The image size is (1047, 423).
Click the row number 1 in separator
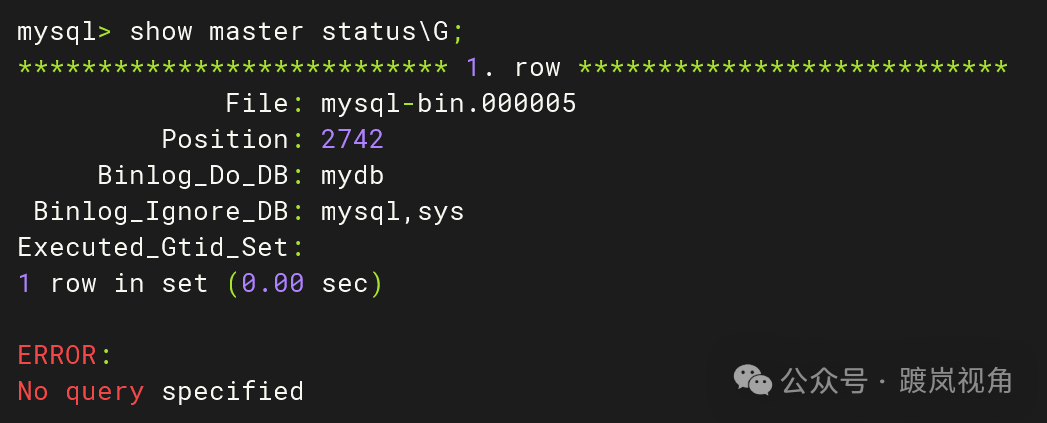coord(473,67)
